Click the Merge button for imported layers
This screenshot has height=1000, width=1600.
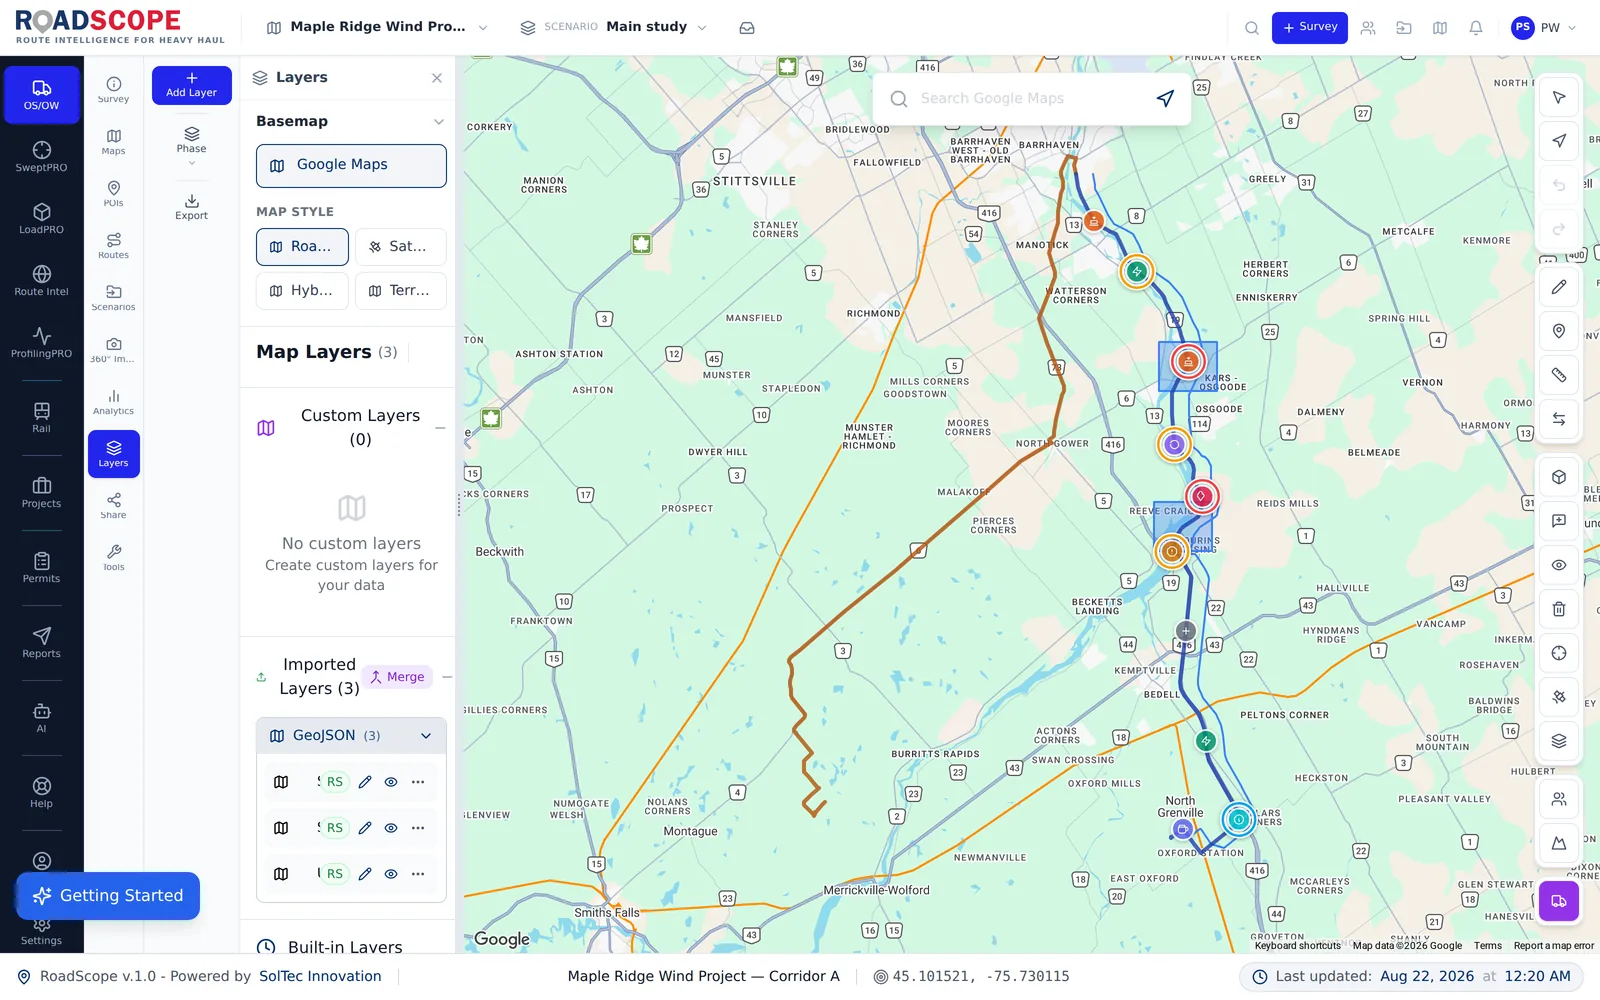pos(398,677)
